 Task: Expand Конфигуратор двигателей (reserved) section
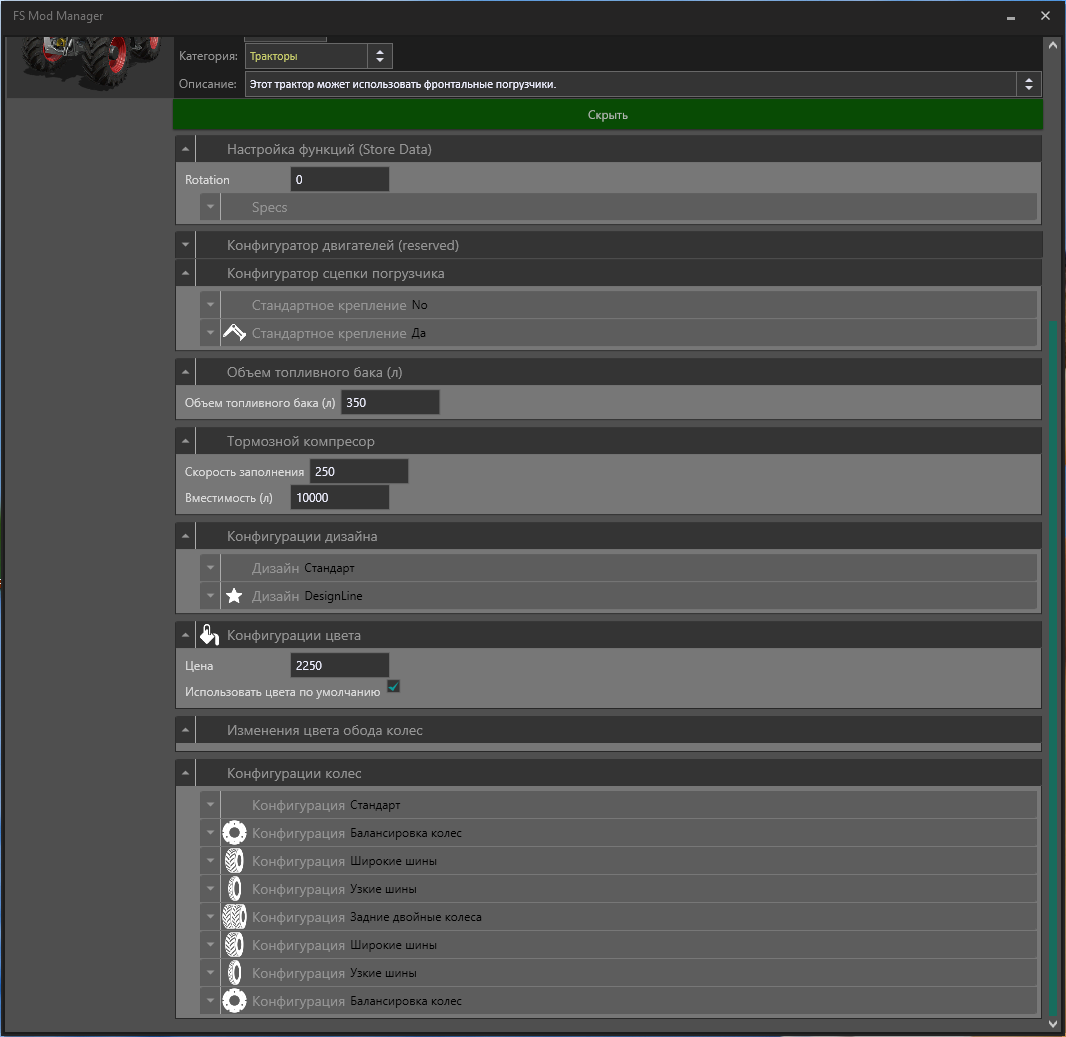tap(186, 245)
